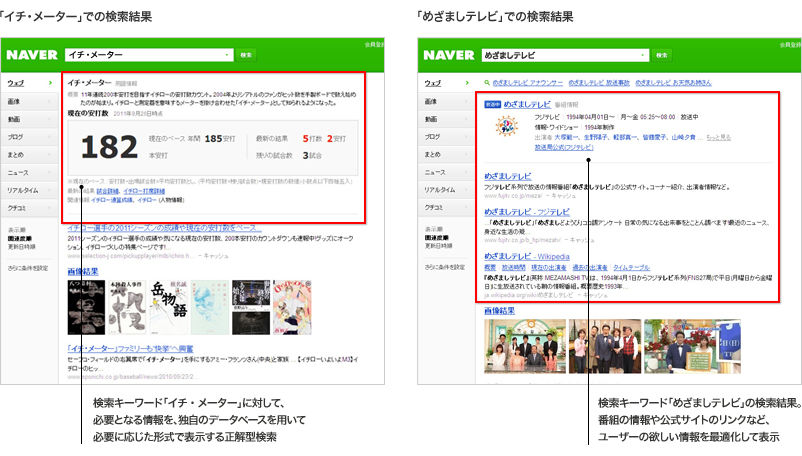Screen dimensions: 802x456
Task: Sort イチ・メーター results by 更新日時順
Action: tap(21, 247)
